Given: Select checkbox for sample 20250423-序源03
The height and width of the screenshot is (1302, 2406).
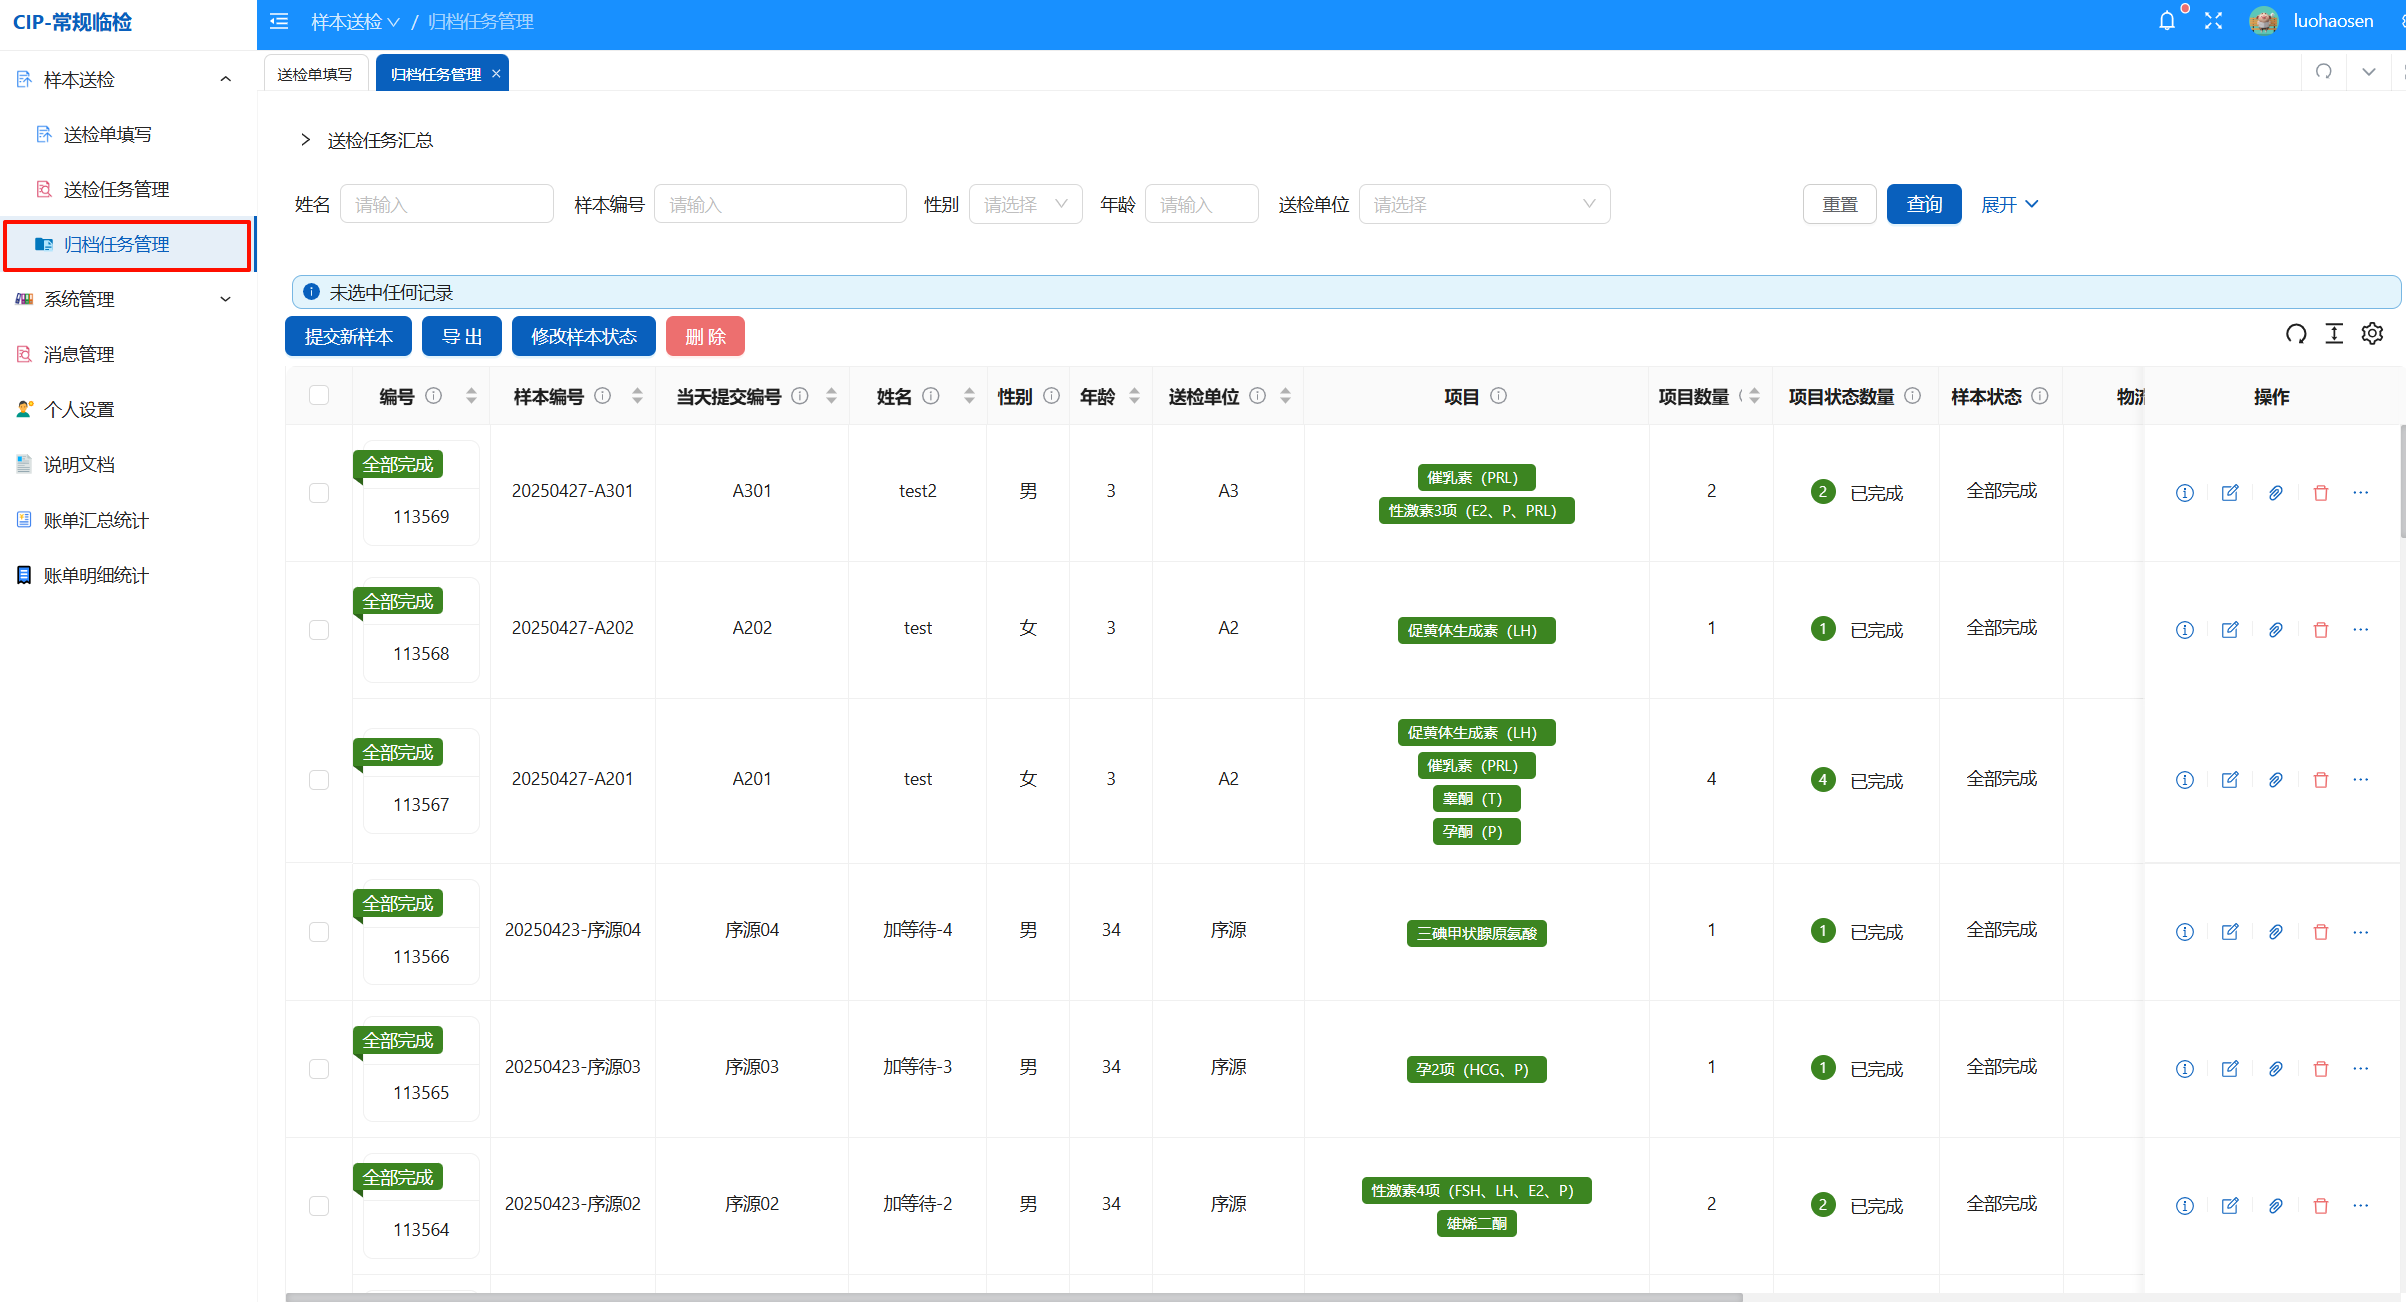Looking at the screenshot, I should 319,1069.
